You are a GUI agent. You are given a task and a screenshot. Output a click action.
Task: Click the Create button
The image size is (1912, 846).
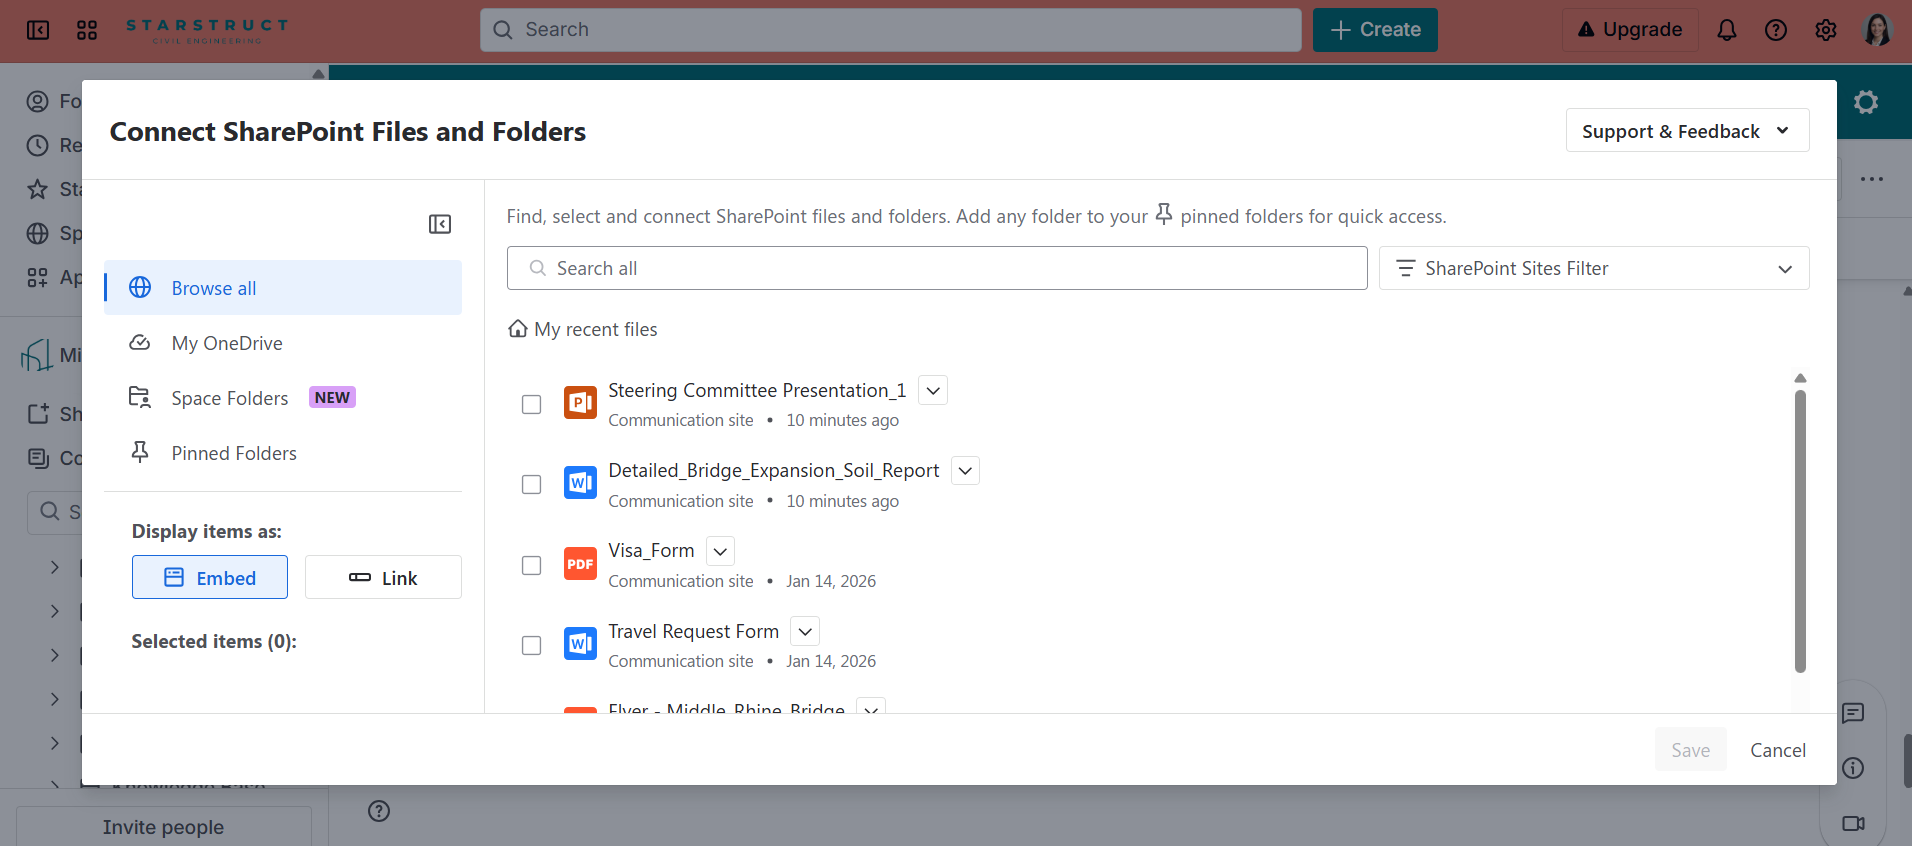click(1375, 30)
